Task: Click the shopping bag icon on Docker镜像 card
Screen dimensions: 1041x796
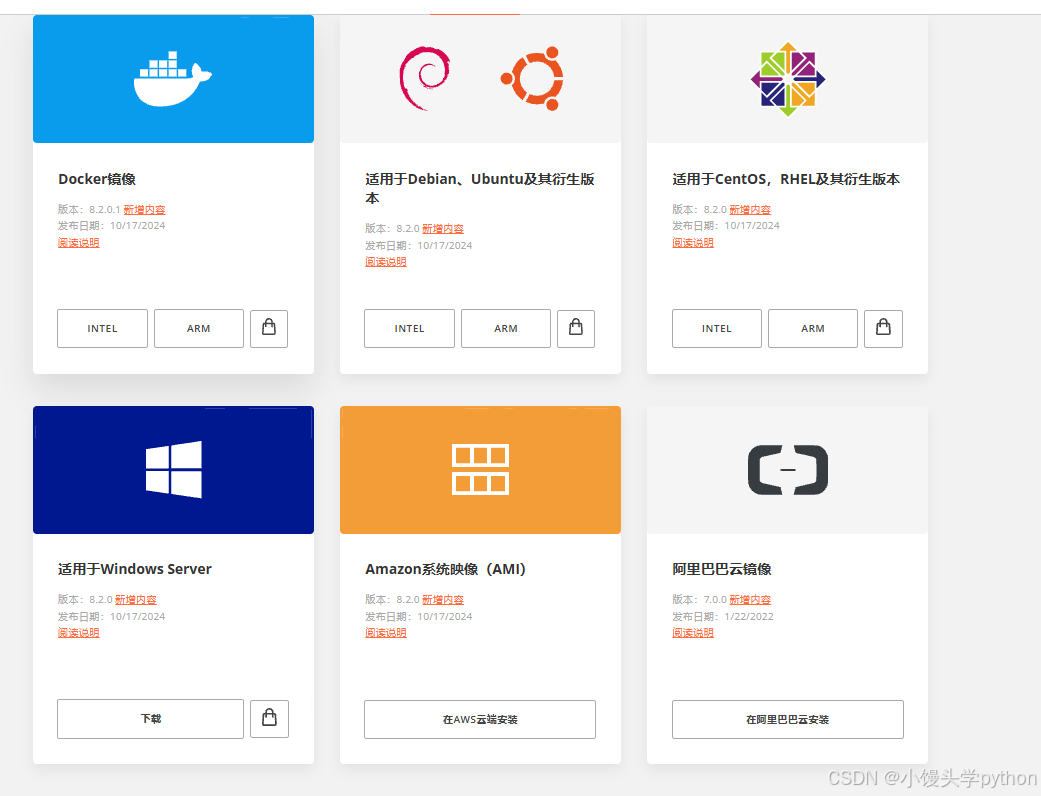Action: pyautogui.click(x=269, y=328)
